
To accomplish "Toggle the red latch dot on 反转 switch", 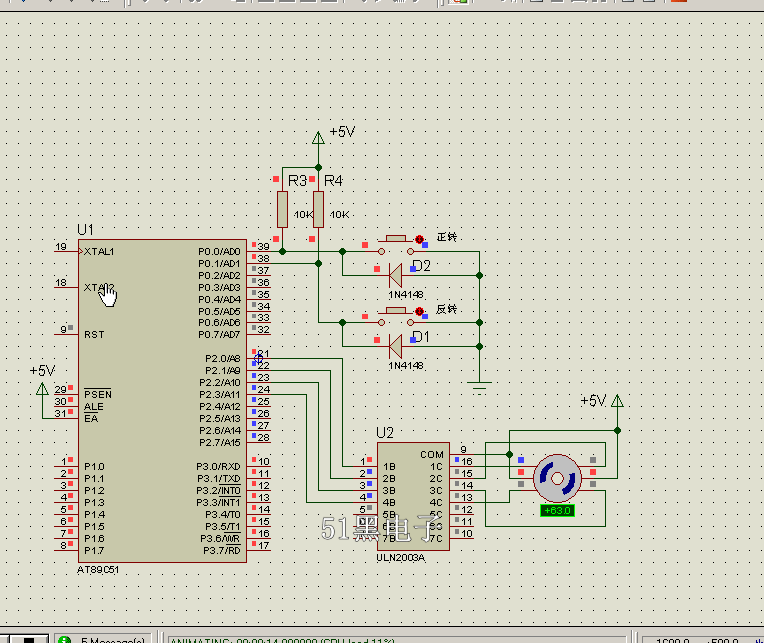I will pyautogui.click(x=419, y=311).
